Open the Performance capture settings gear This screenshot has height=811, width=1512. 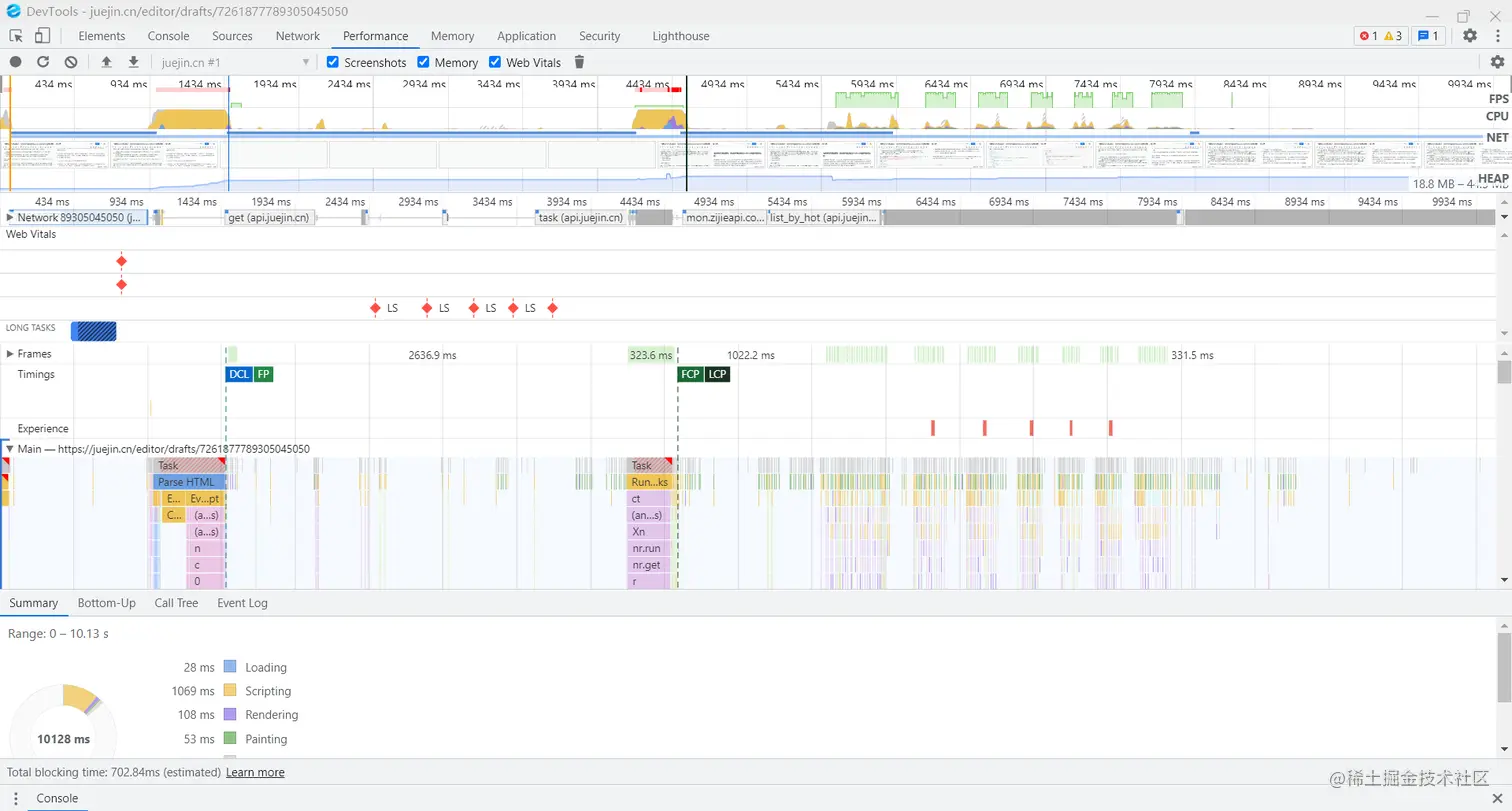click(x=1497, y=62)
